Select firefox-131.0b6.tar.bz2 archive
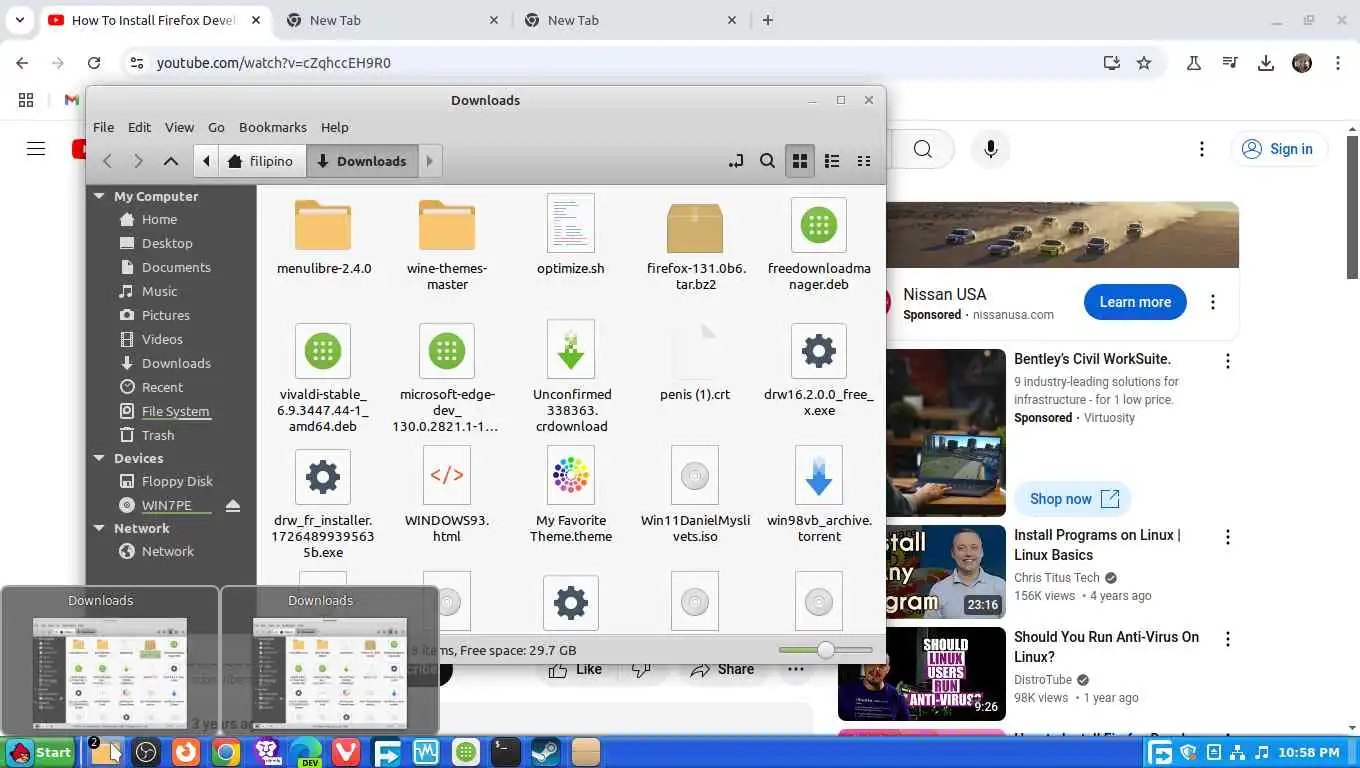The width and height of the screenshot is (1360, 768). 695,244
